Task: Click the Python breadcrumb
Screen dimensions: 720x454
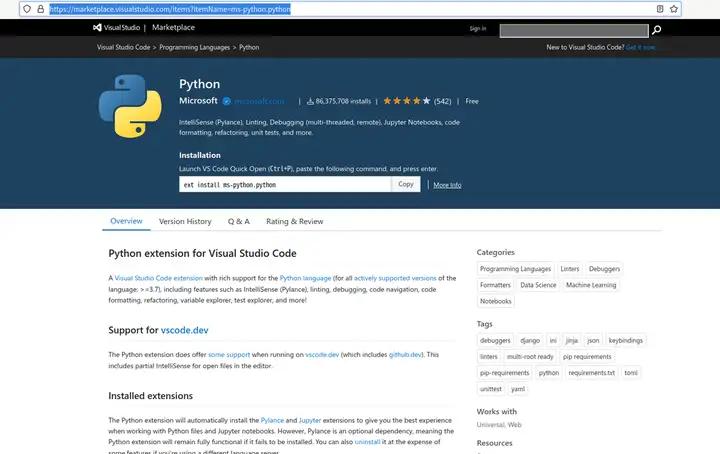Action: click(x=249, y=47)
